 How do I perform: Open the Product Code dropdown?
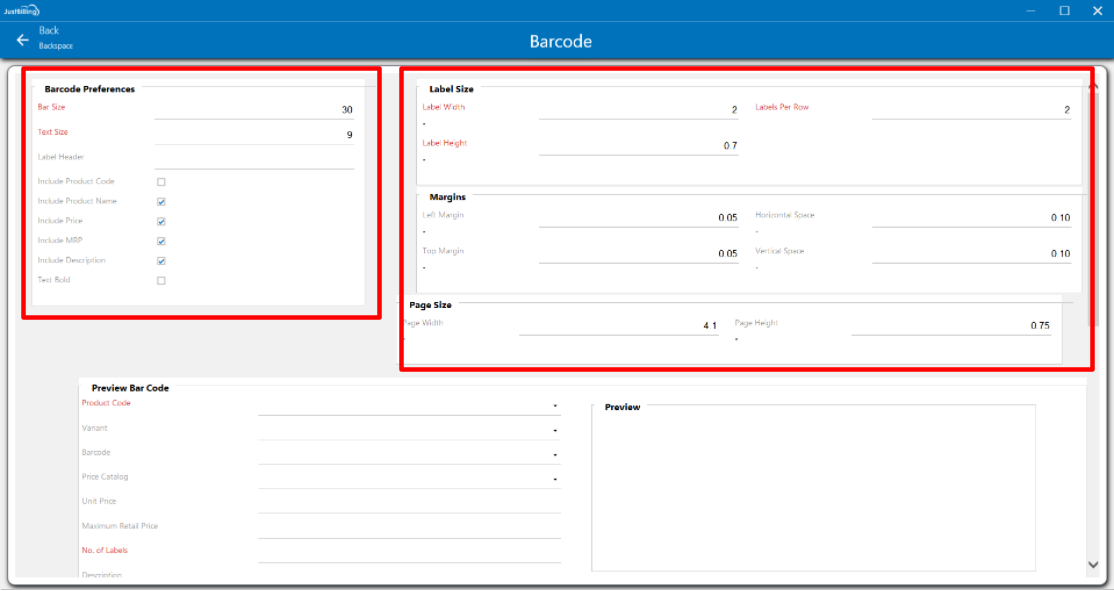point(554,406)
